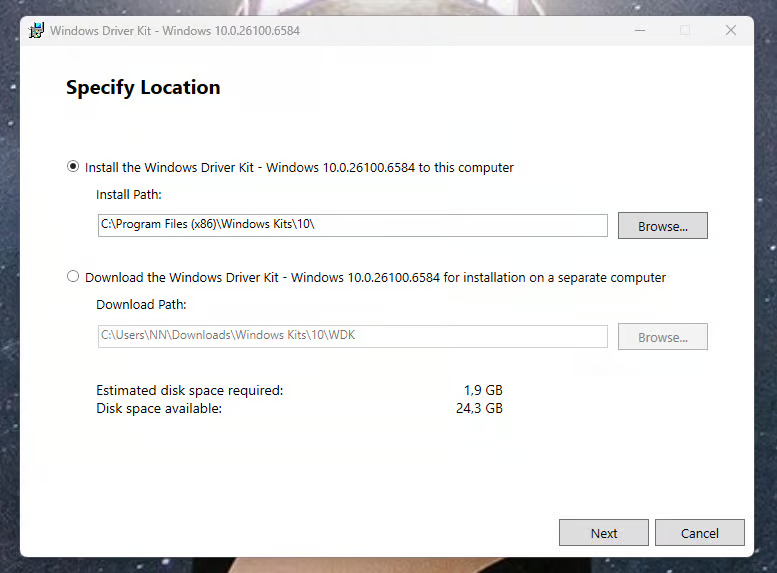The width and height of the screenshot is (777, 573).
Task: Click the 24,3 GB value
Action: 479,408
